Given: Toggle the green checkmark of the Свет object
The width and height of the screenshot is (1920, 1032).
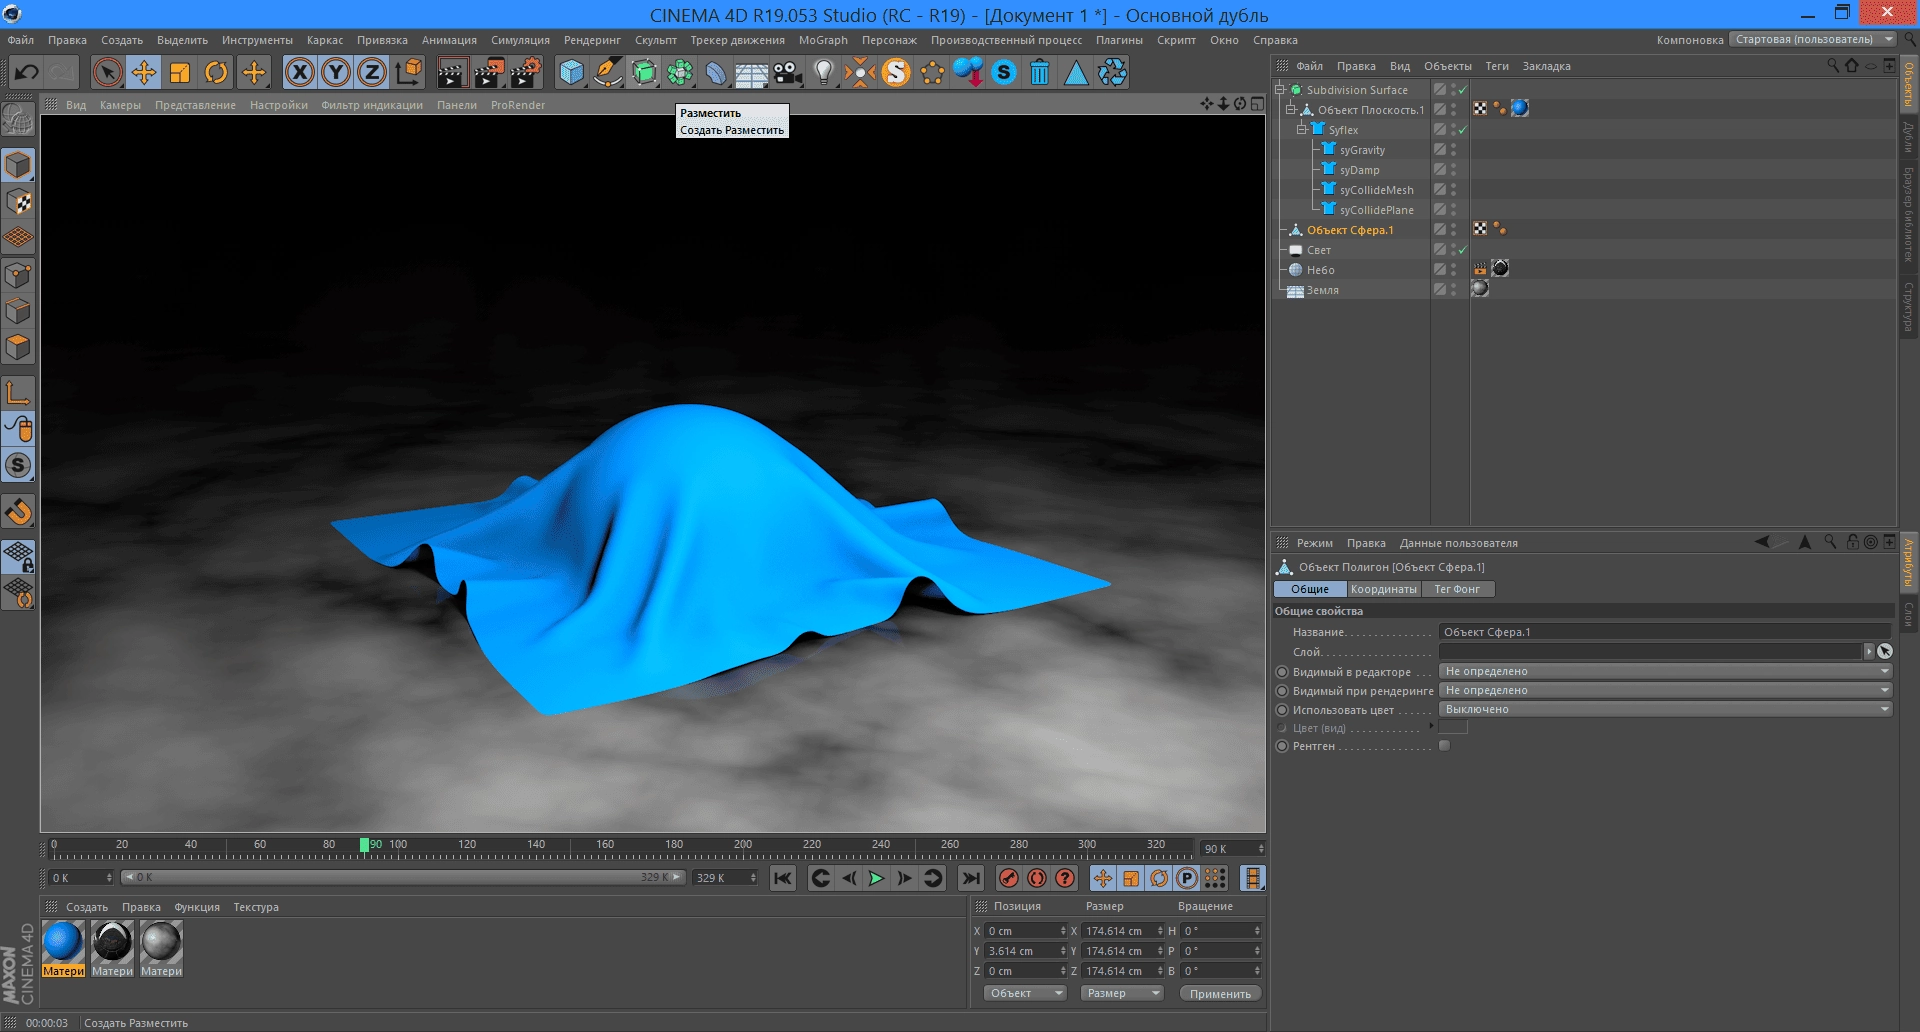Looking at the screenshot, I should pyautogui.click(x=1462, y=250).
